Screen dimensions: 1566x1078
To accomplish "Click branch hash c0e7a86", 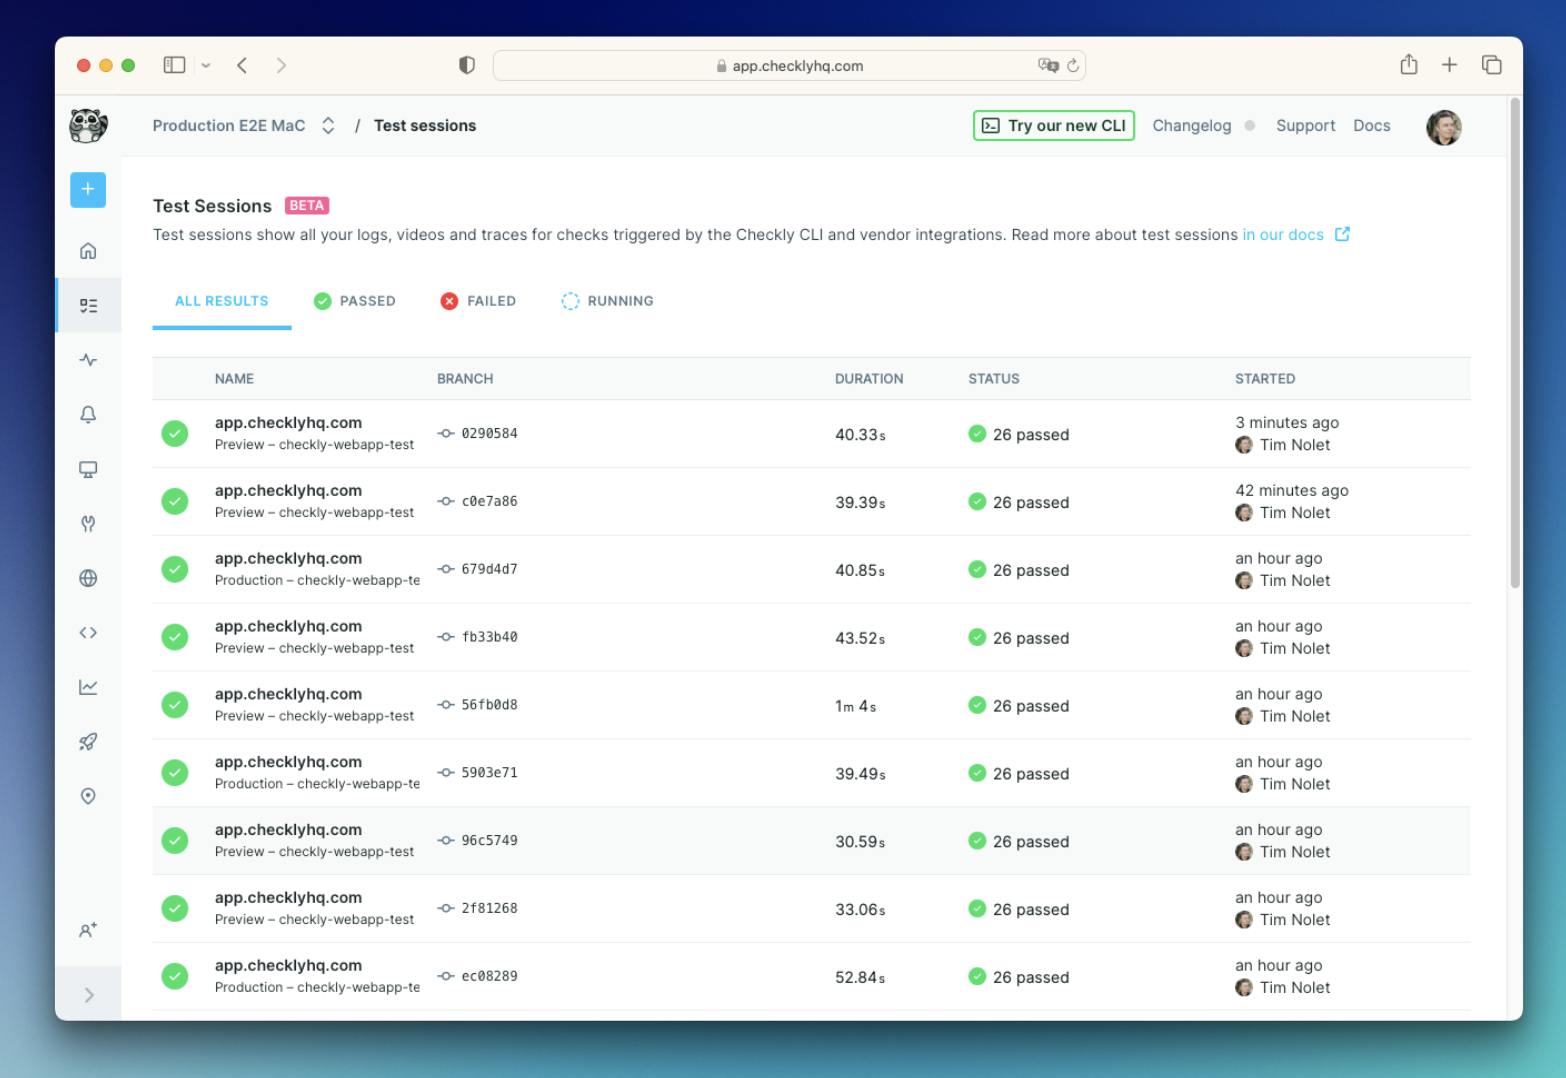I will 489,502.
